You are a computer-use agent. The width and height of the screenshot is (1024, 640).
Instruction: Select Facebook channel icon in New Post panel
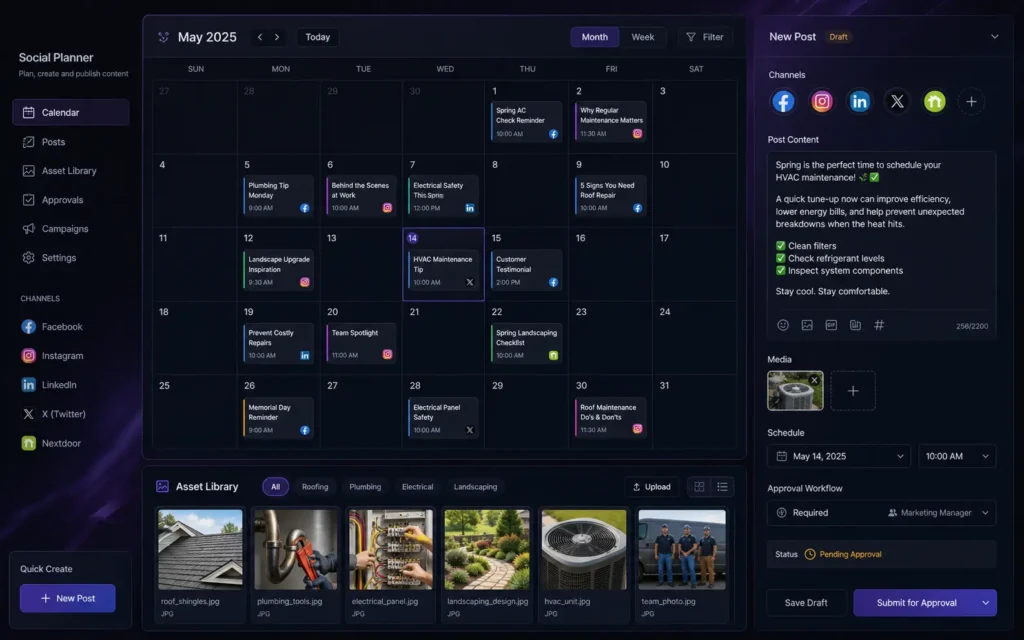coord(783,102)
